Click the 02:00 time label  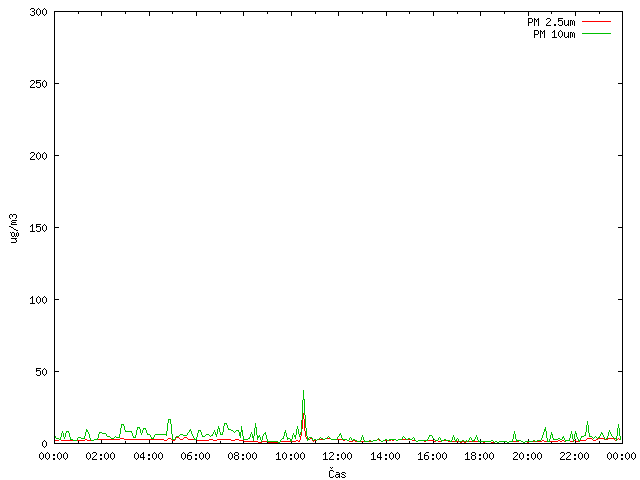coord(100,456)
